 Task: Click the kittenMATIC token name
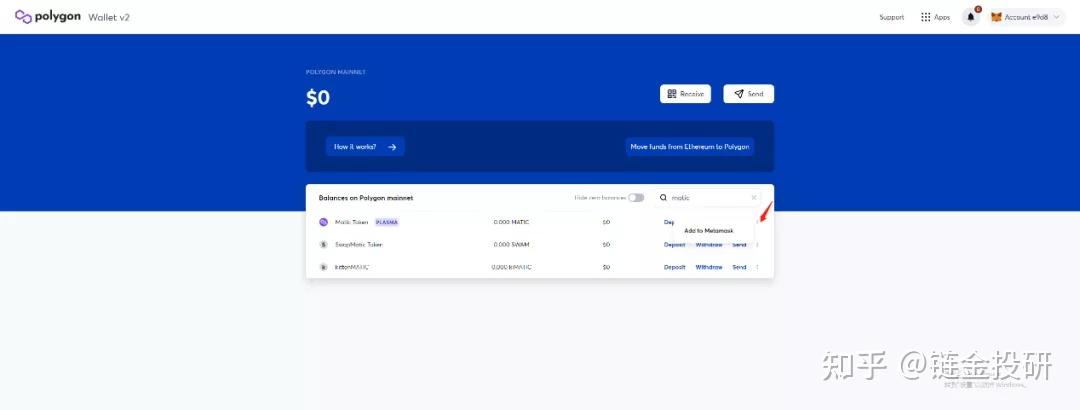[351, 267]
